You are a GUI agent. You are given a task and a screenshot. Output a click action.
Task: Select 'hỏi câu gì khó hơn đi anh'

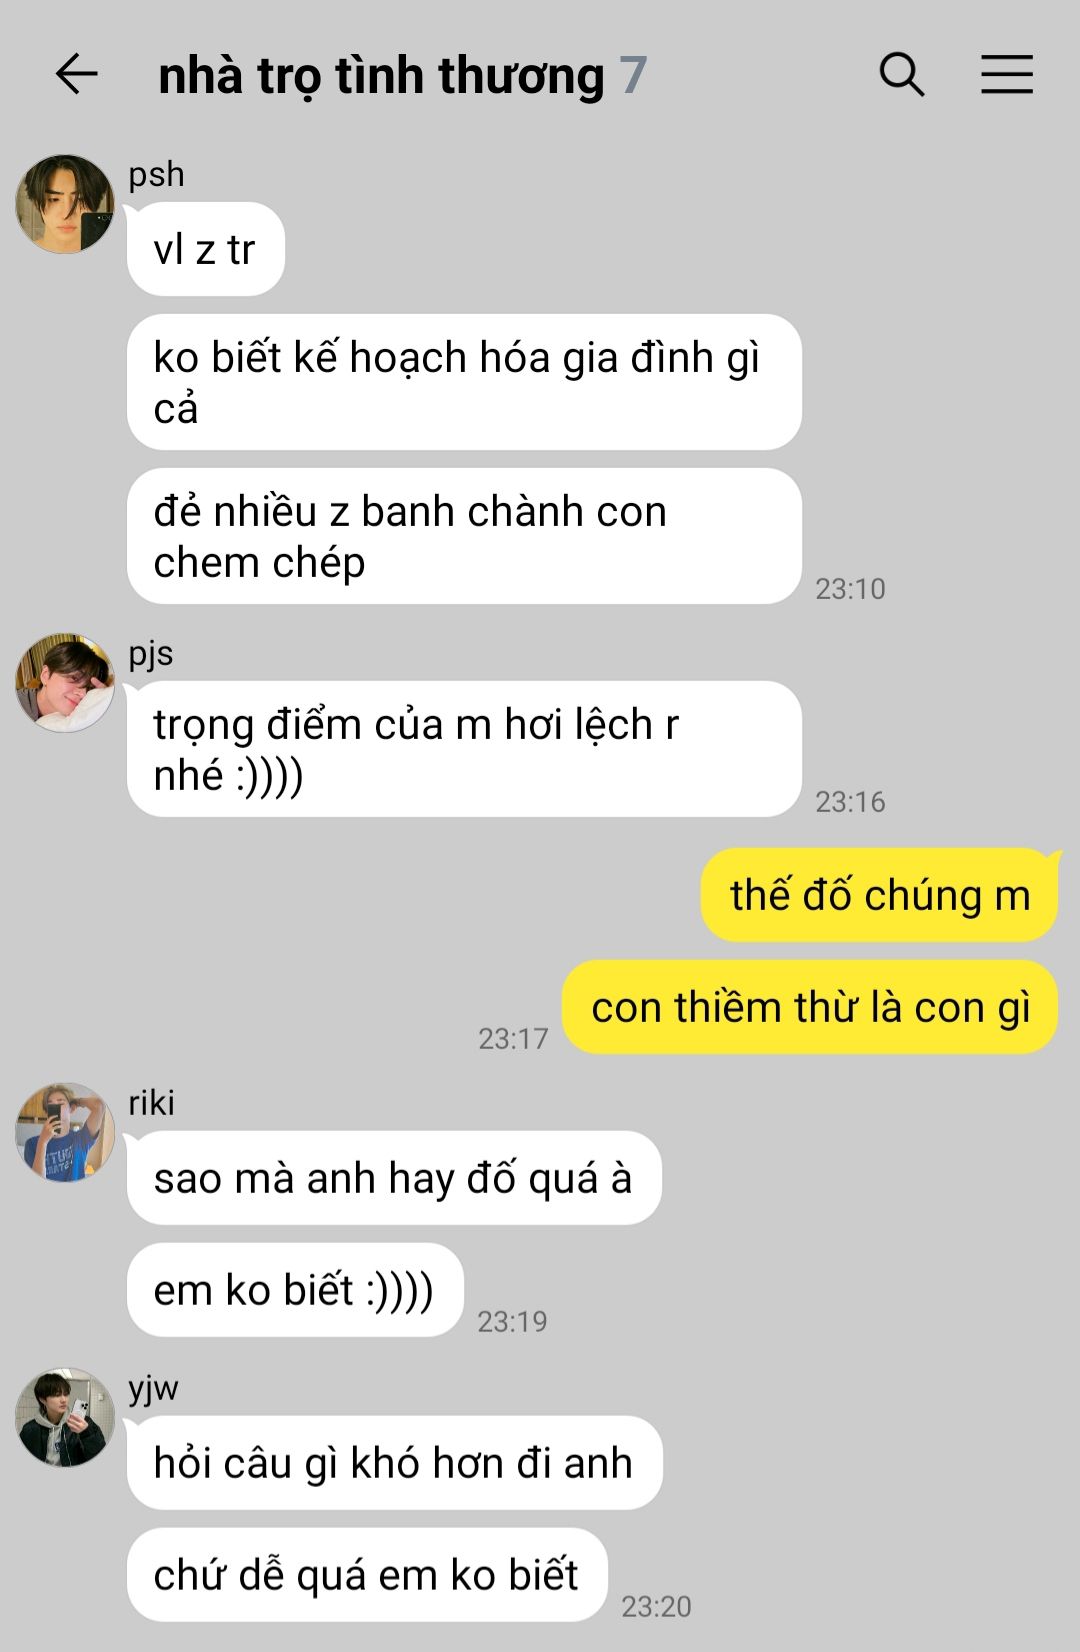tap(394, 1463)
